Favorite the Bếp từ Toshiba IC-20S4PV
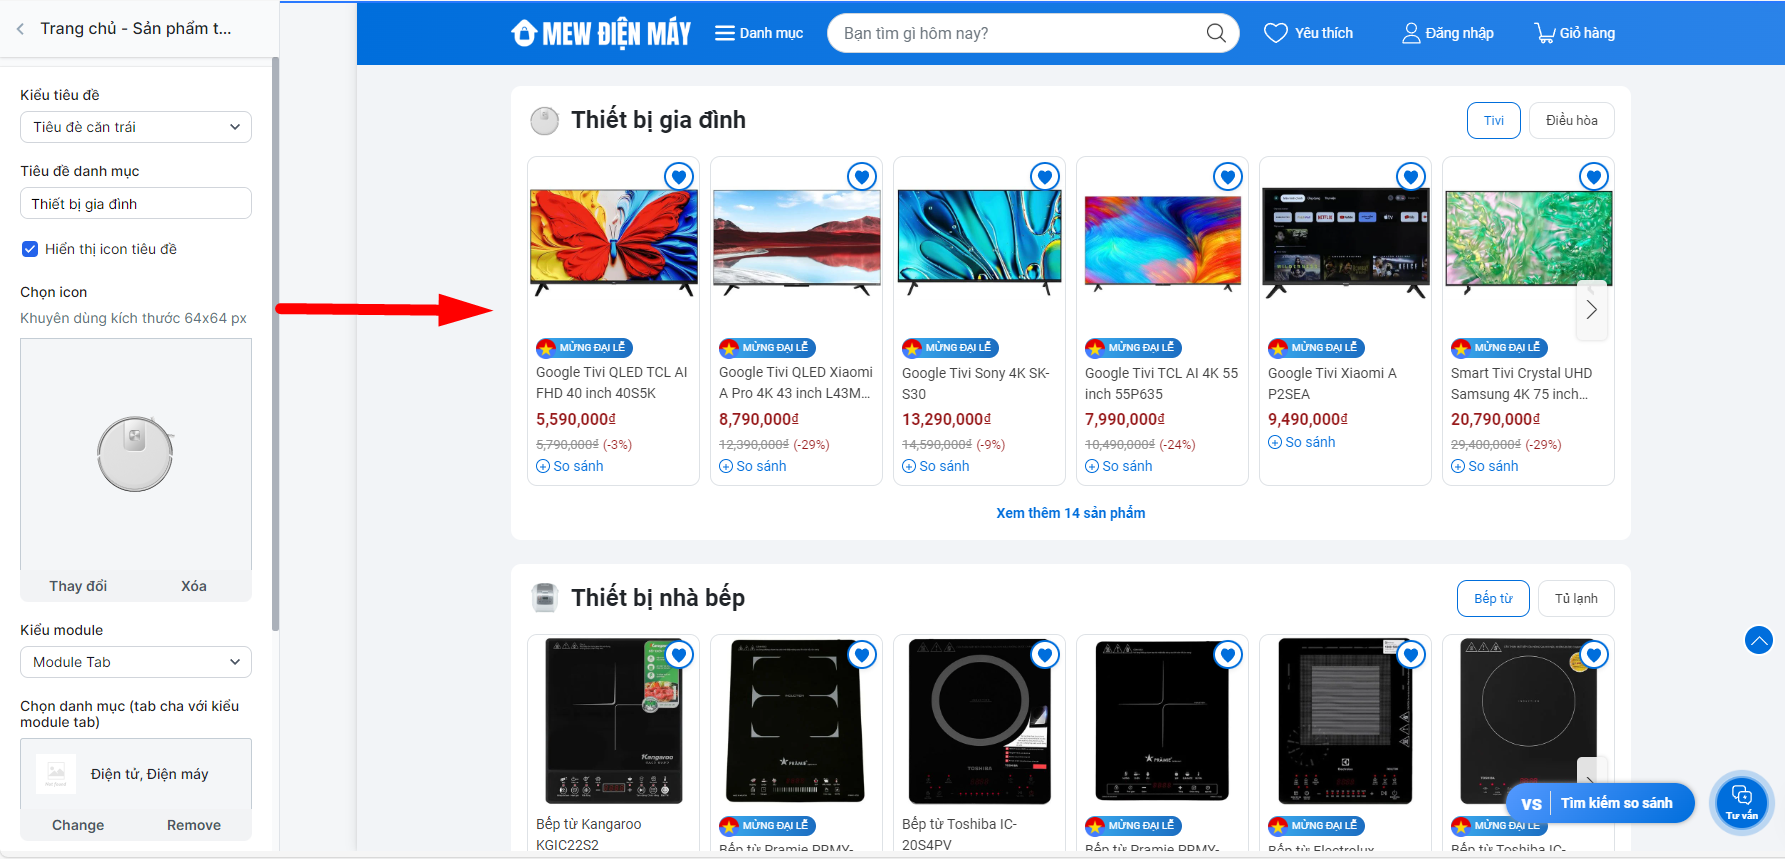 coord(1045,655)
